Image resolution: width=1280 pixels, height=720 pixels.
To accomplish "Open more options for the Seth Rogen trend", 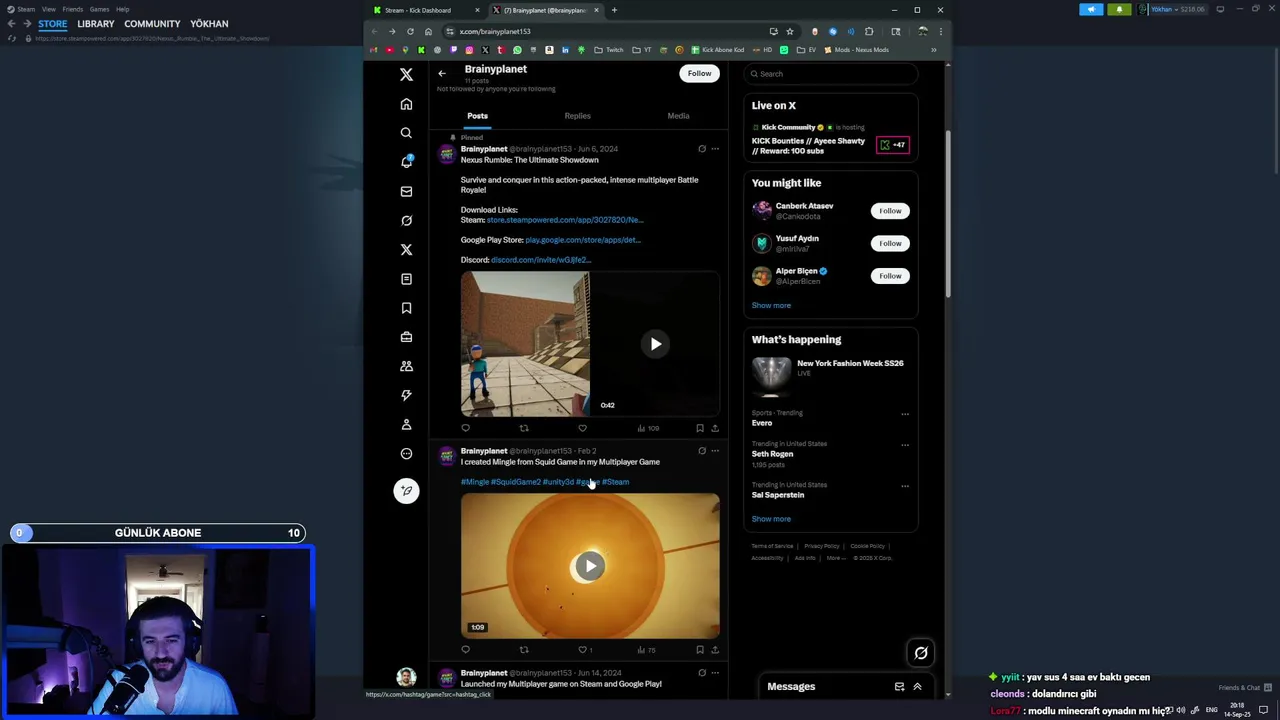I will (905, 445).
